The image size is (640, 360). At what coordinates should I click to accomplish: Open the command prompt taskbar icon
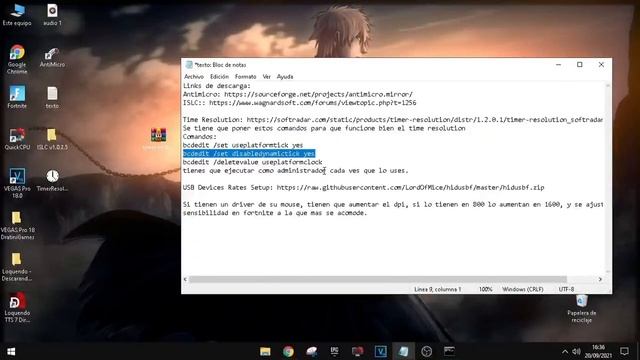point(449,351)
